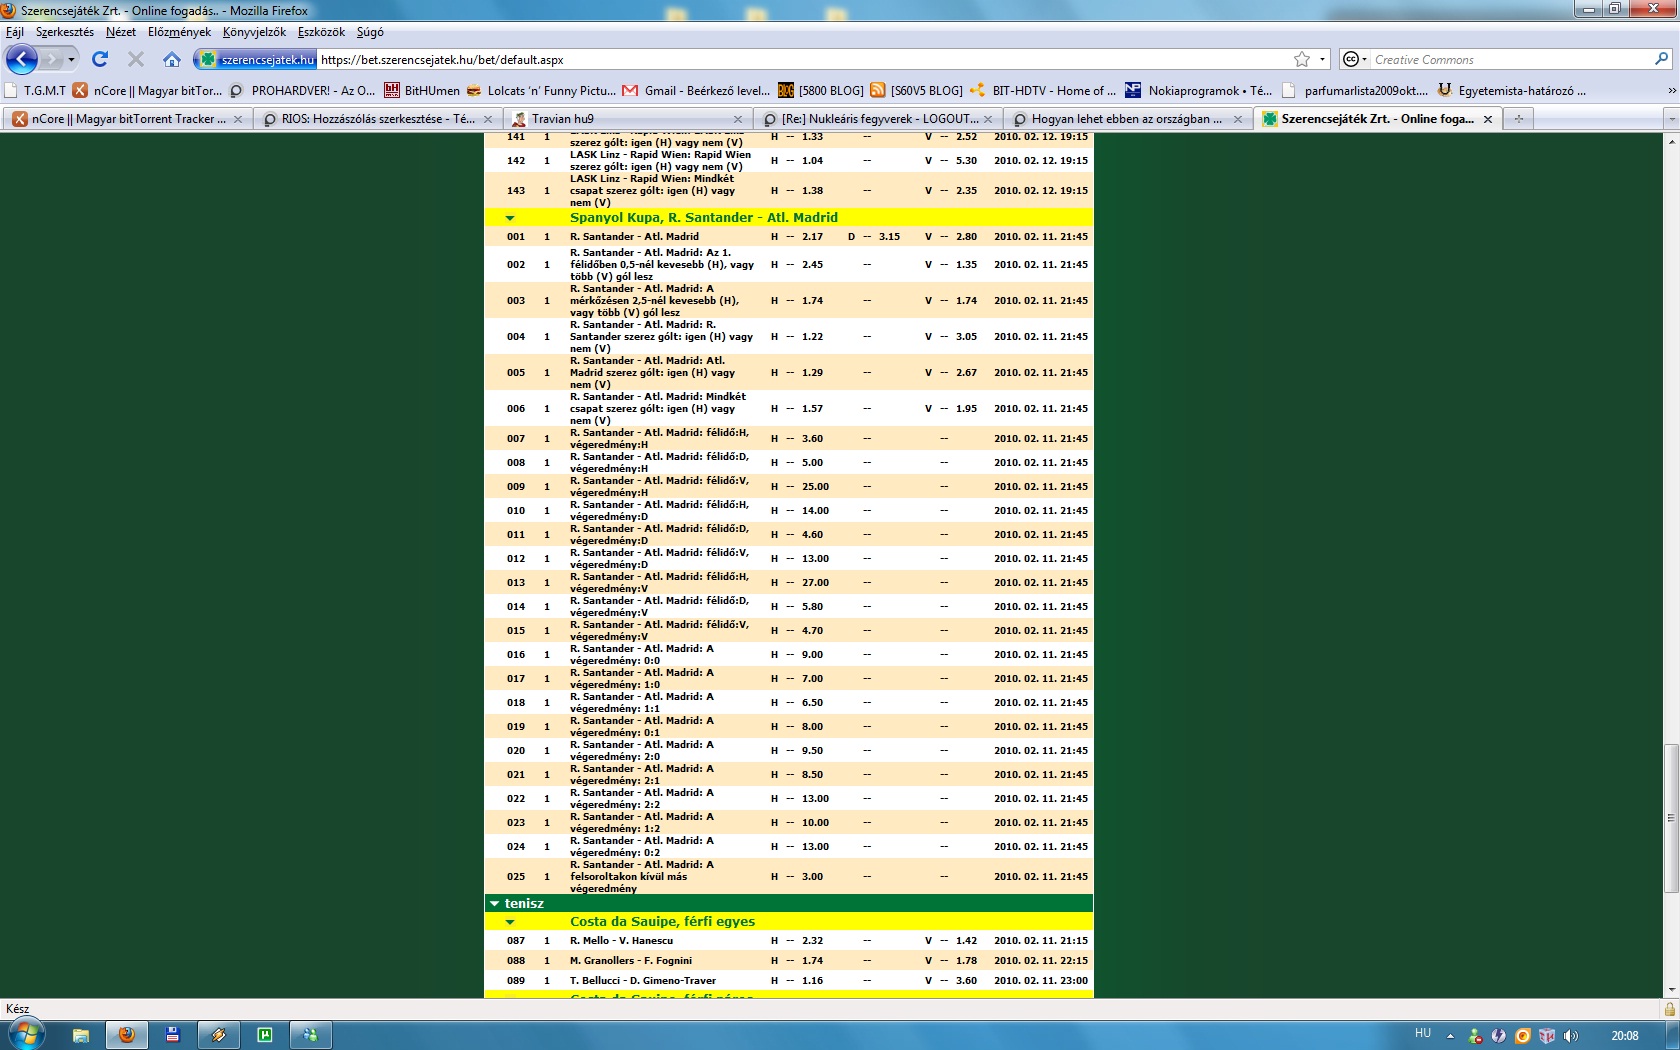Open the Gmail Beérkező level bookmark
Viewport: 1680px width, 1050px height.
(x=696, y=90)
